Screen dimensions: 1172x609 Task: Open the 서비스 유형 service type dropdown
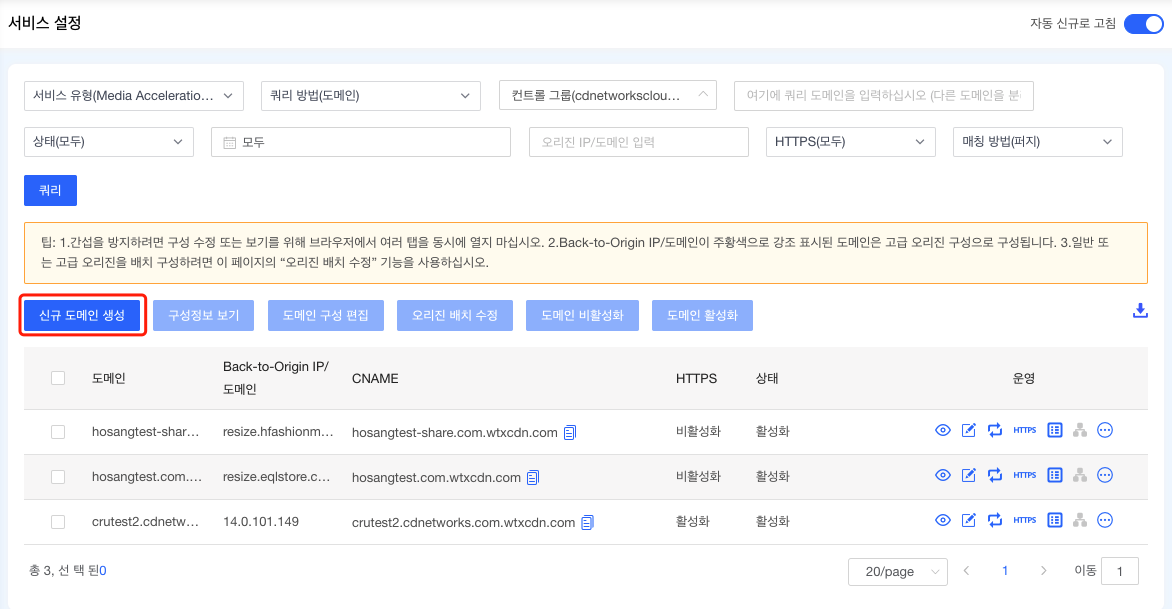pos(133,96)
